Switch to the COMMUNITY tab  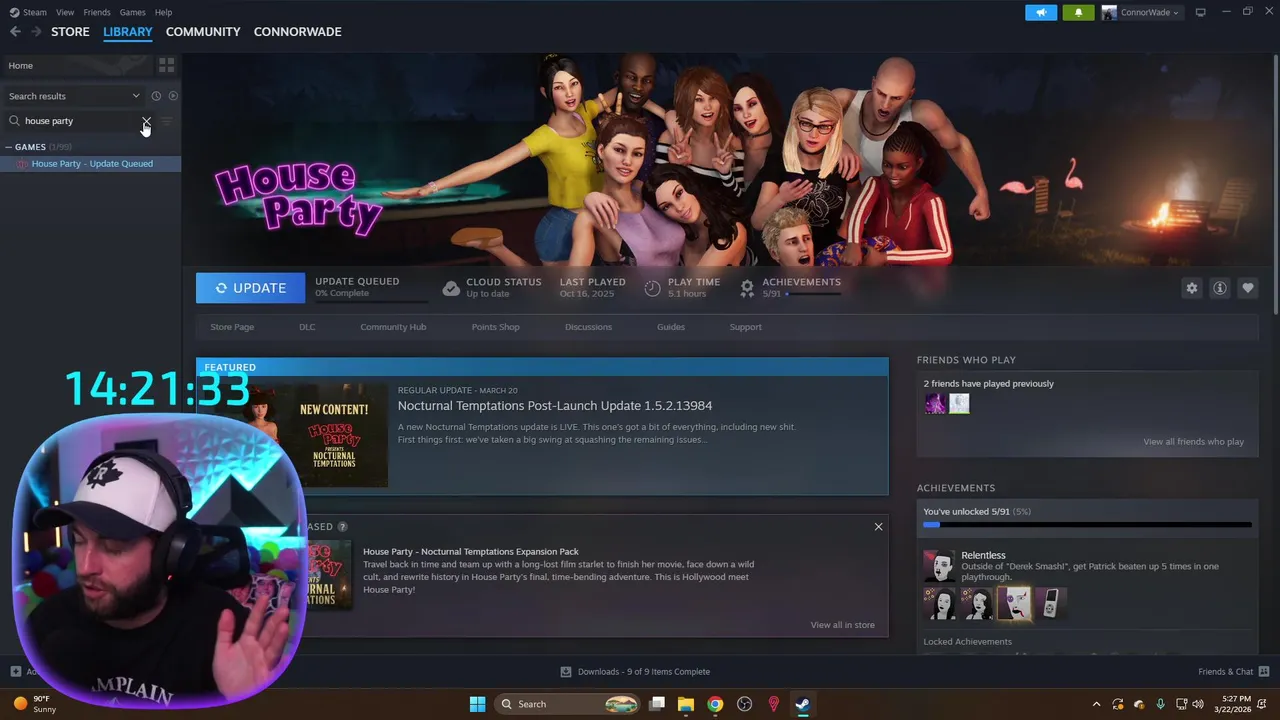pos(203,32)
